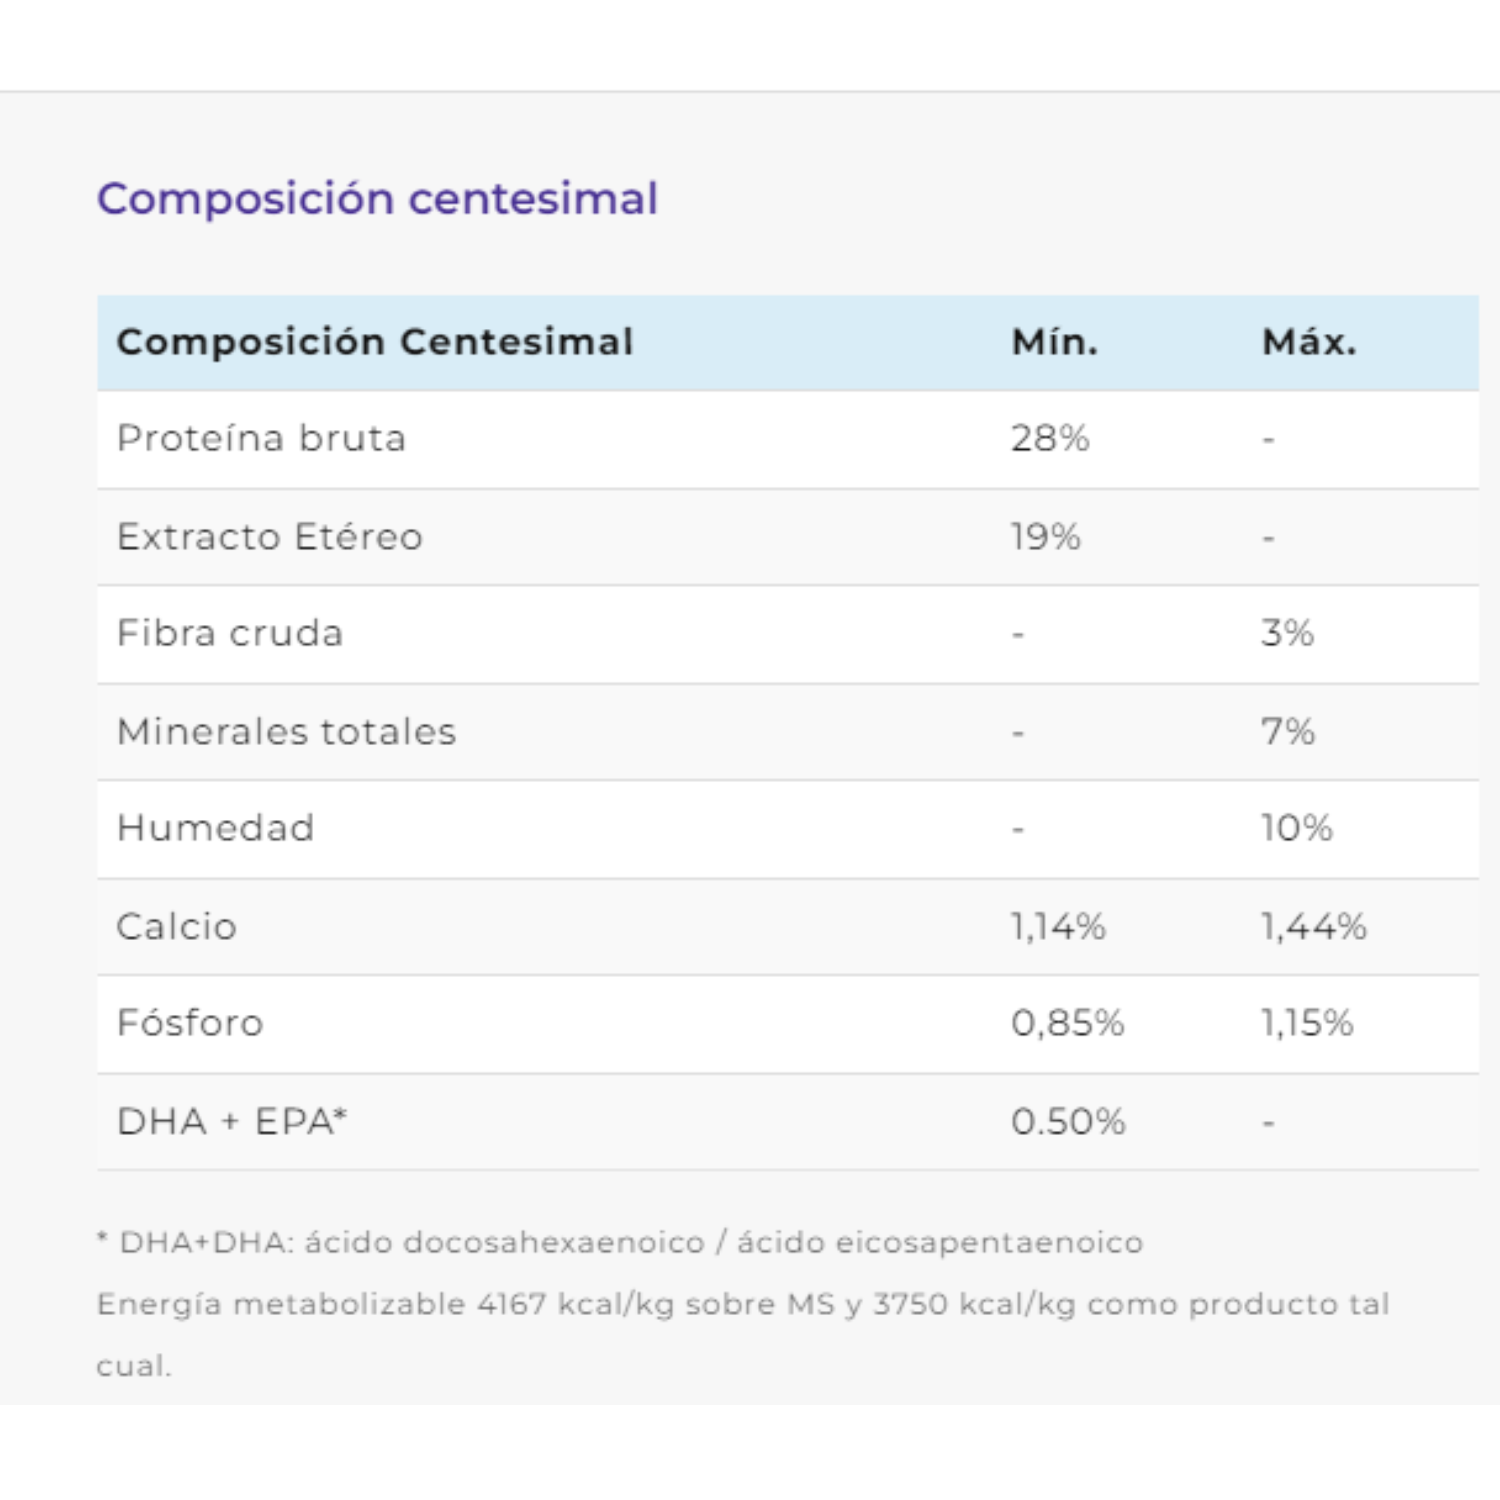
Task: Click the "Proteína bruta" row label
Action: (261, 438)
